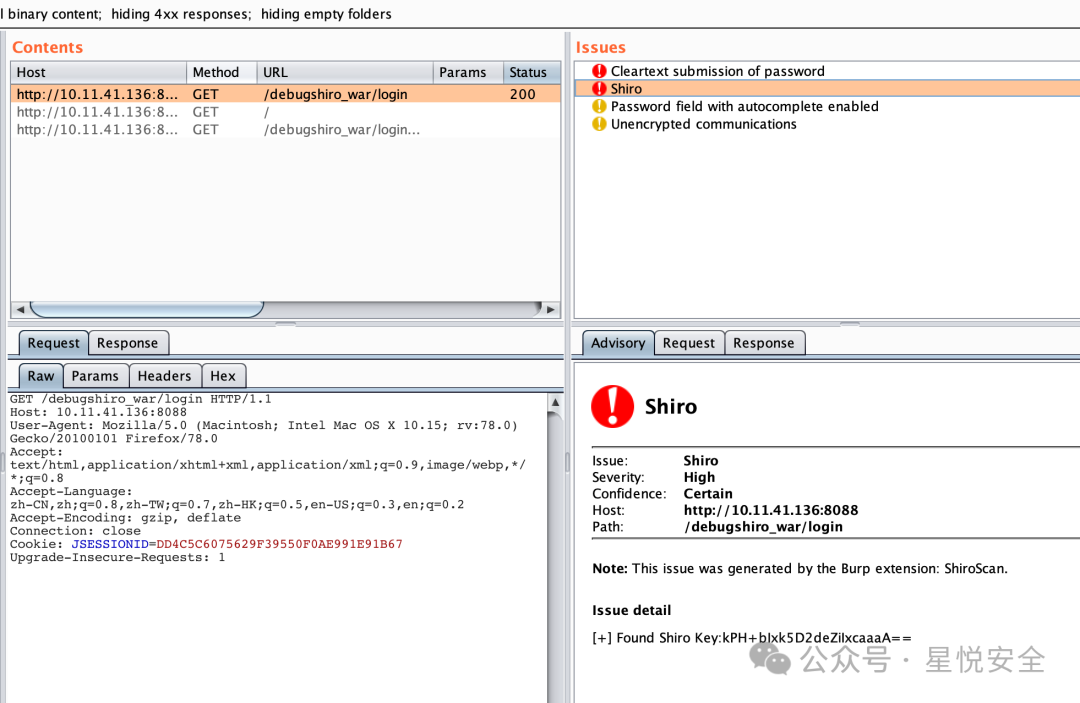Select the /debugshiro_war/login row with status 200
The width and height of the screenshot is (1080, 703).
pos(285,94)
